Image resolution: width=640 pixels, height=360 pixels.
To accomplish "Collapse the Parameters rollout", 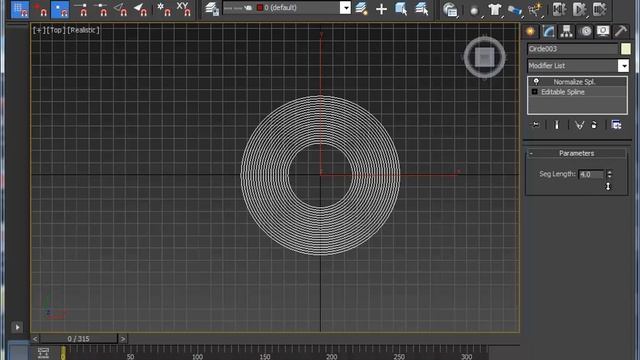I will (x=576, y=153).
